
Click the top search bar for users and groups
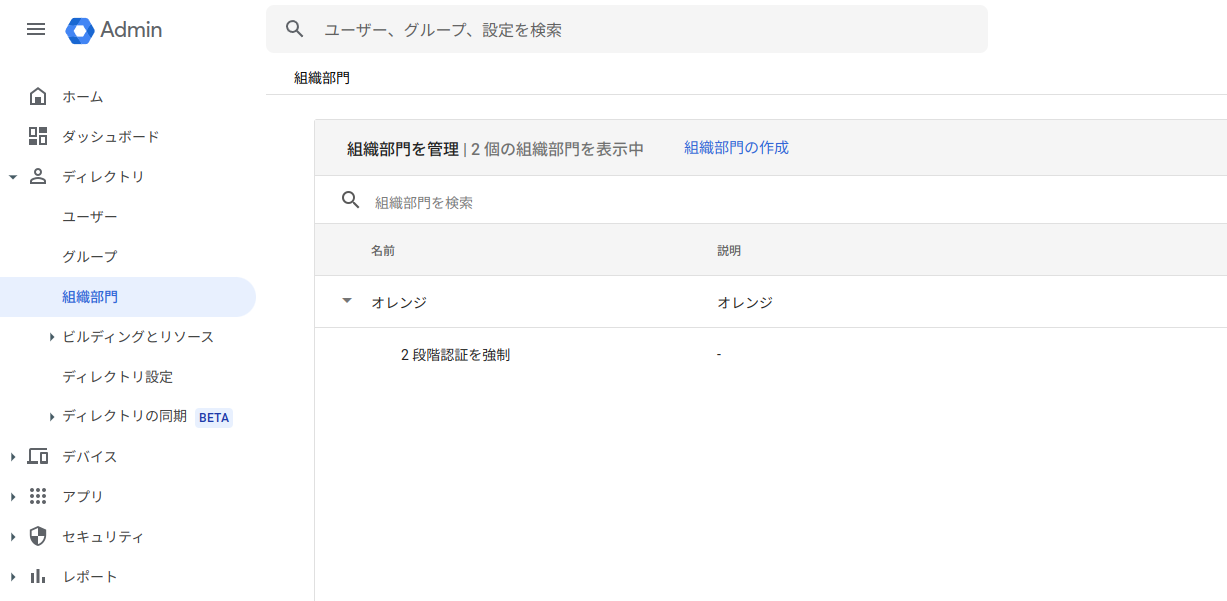tap(640, 30)
